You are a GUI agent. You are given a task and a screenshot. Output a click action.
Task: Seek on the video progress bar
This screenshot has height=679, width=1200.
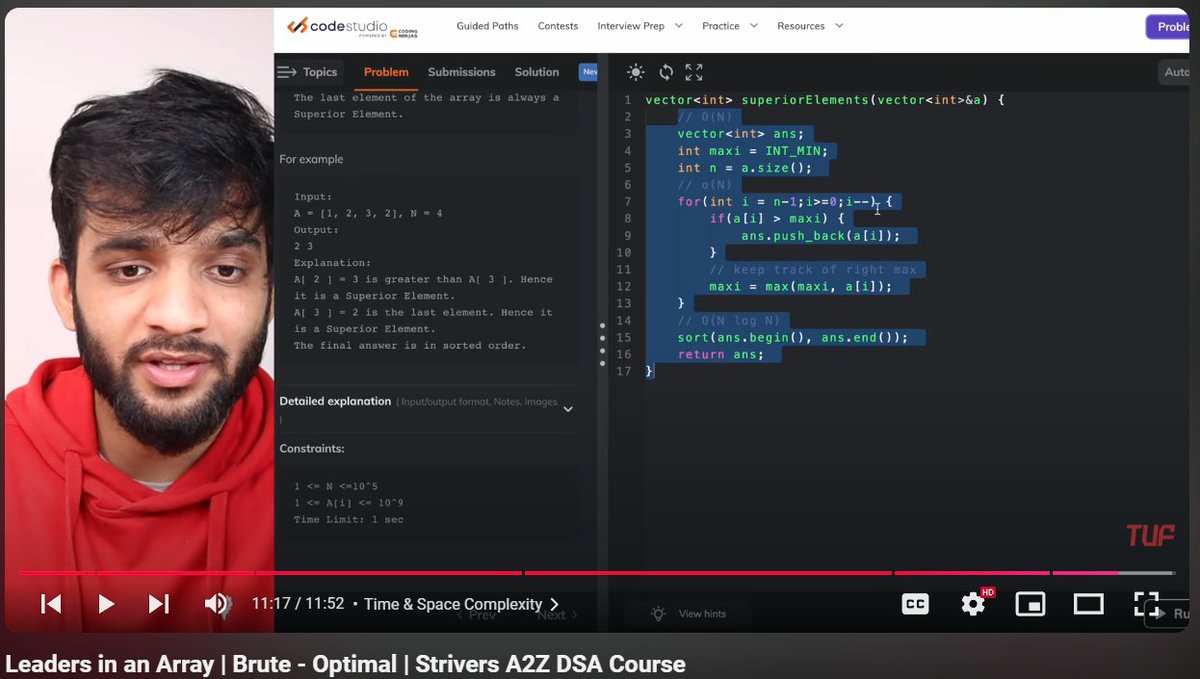click(x=597, y=573)
